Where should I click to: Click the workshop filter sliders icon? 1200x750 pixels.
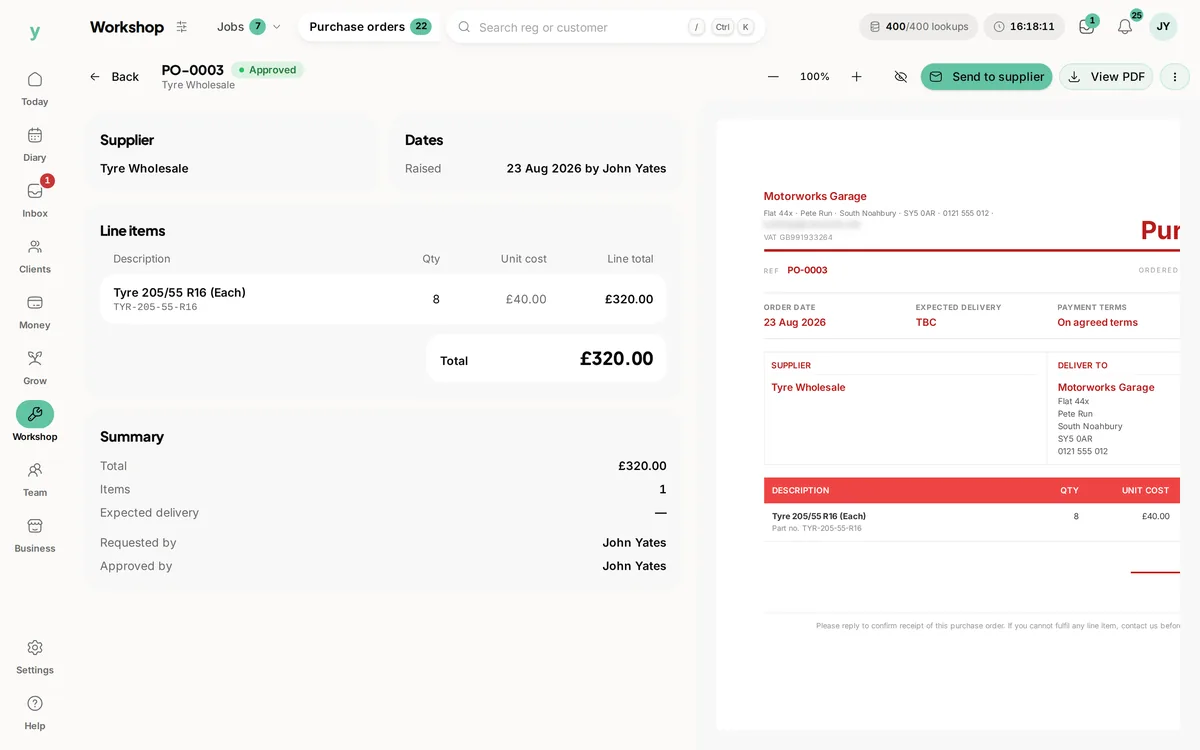click(x=182, y=27)
